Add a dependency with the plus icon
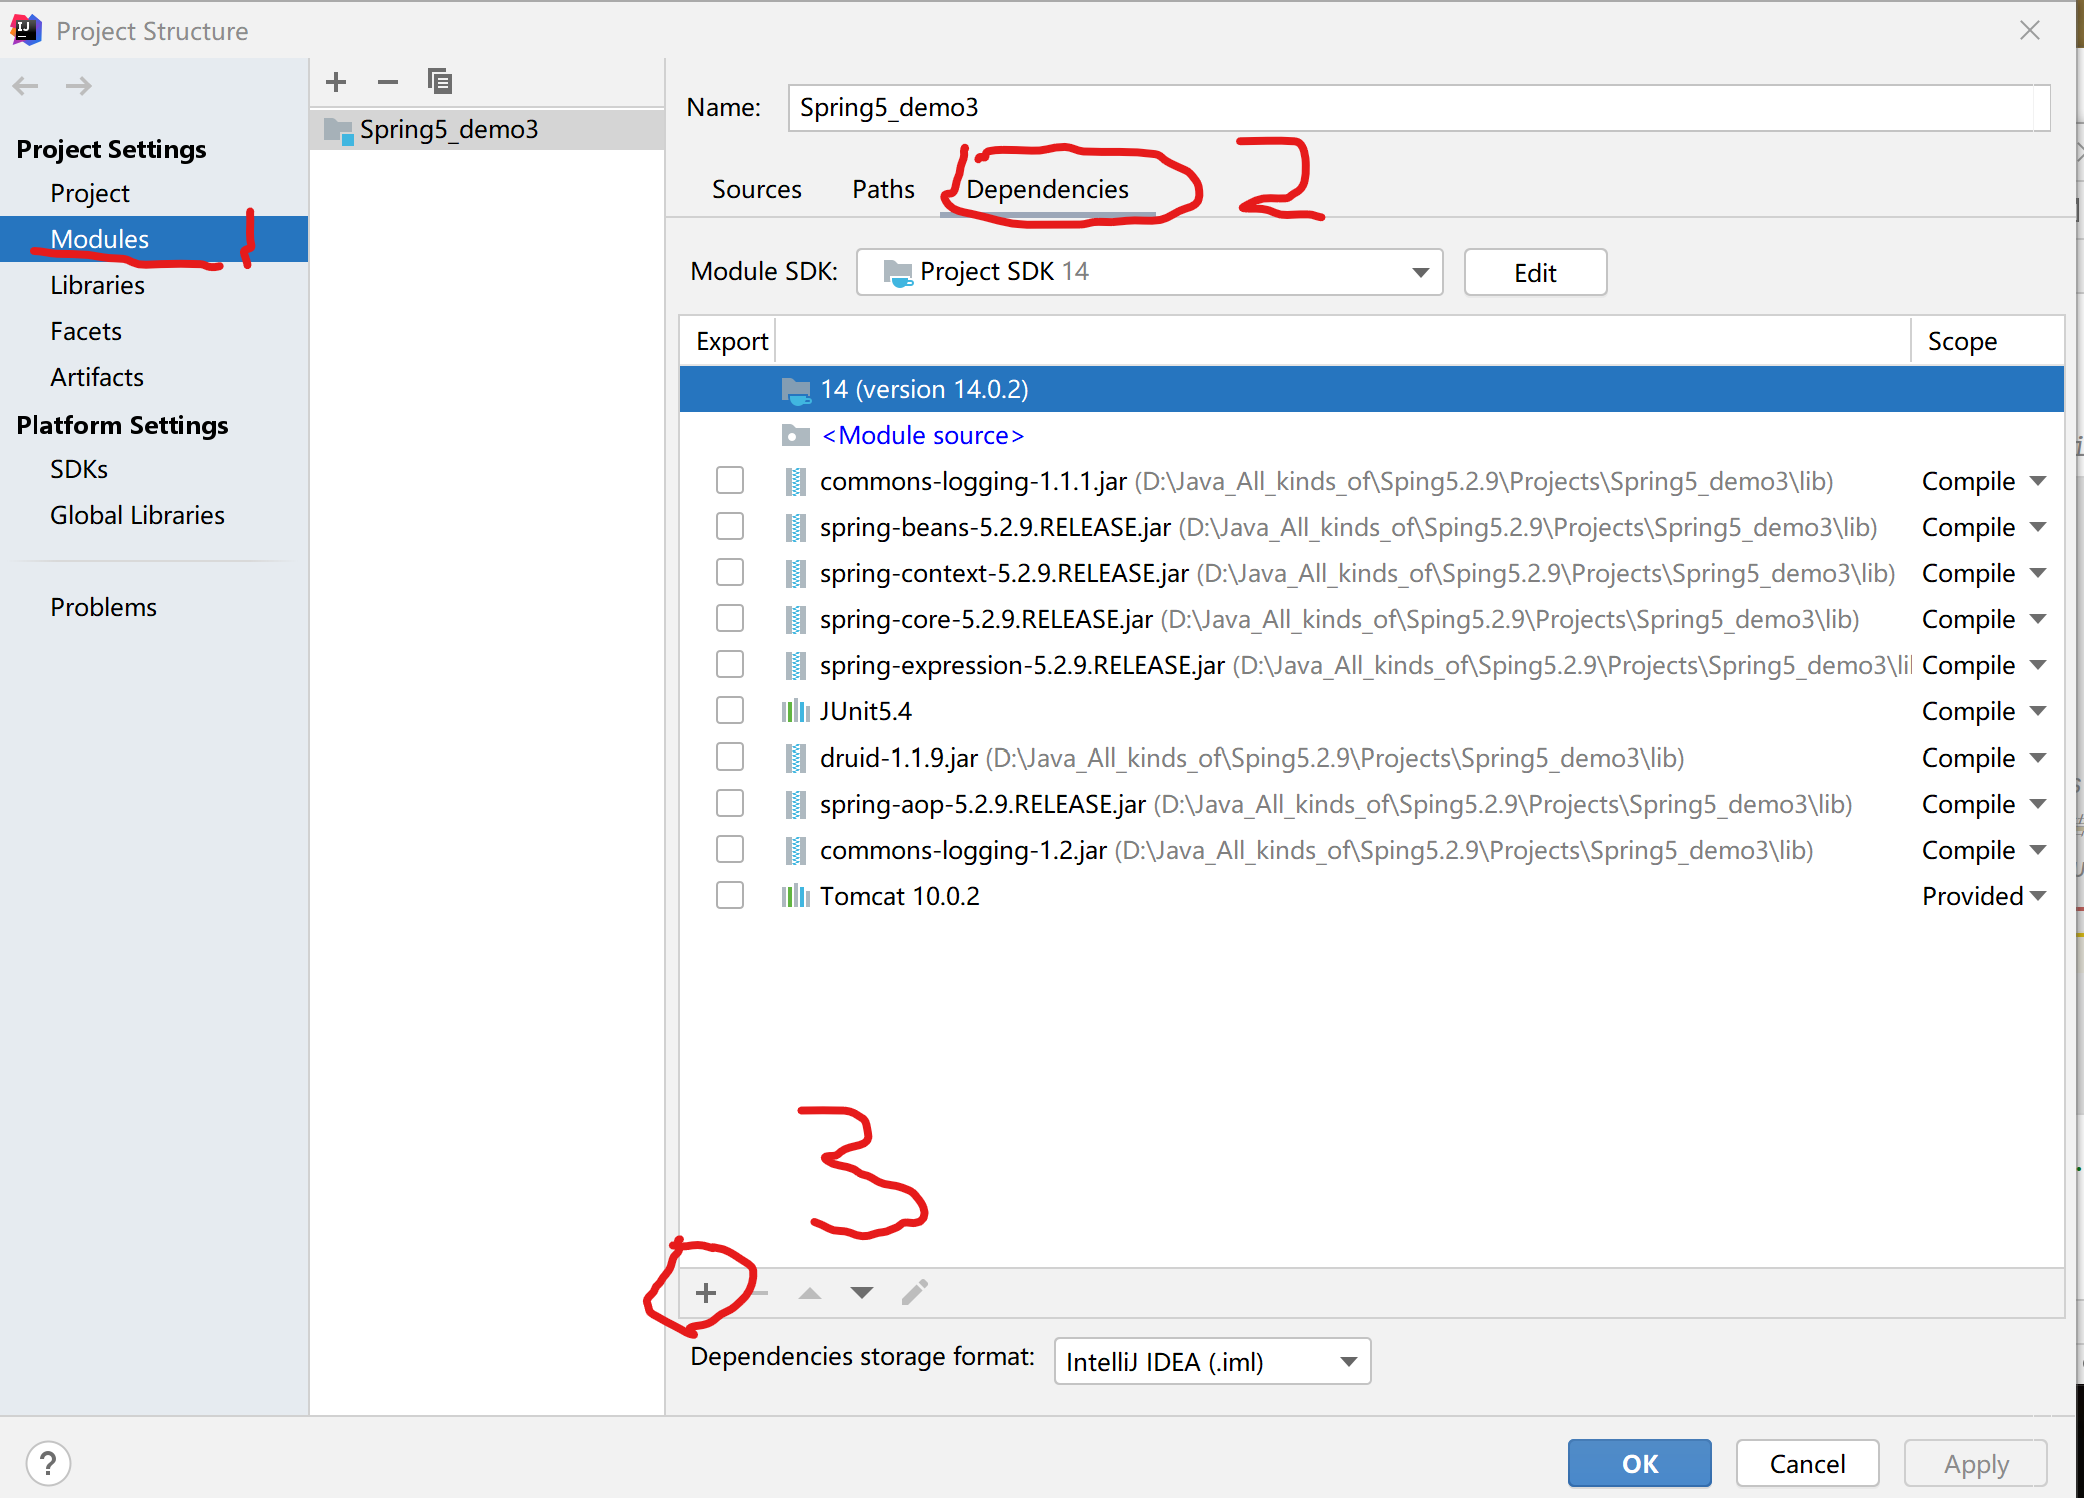2084x1498 pixels. tap(706, 1293)
